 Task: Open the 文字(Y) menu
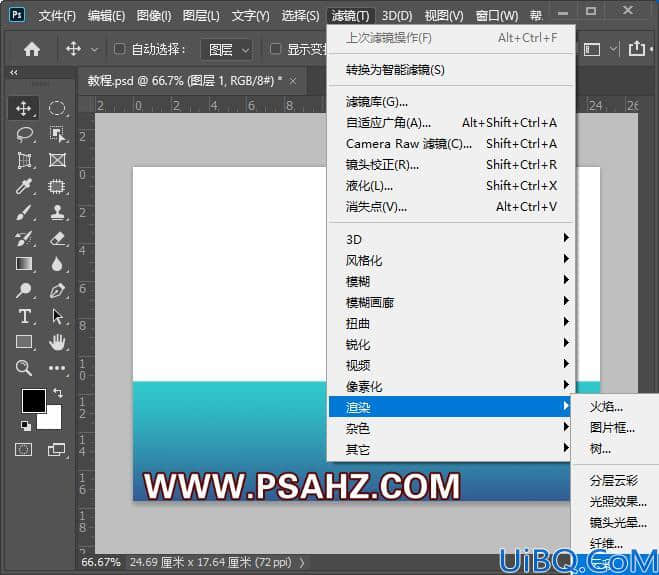click(x=250, y=16)
